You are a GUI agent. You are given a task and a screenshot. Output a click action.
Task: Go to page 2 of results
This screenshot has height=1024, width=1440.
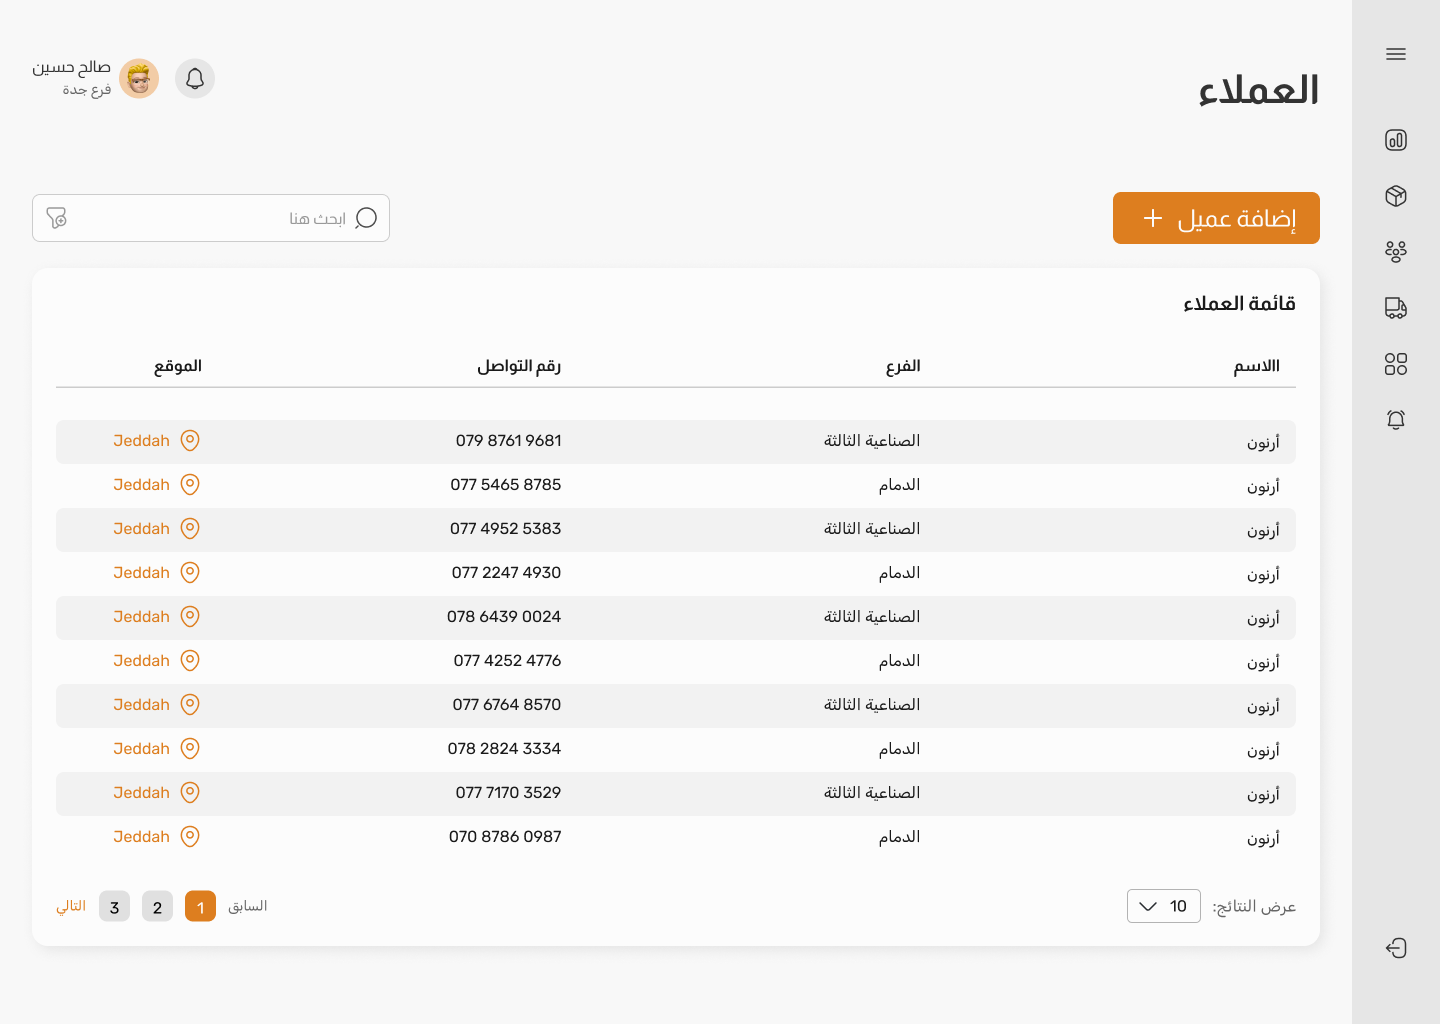tap(157, 907)
